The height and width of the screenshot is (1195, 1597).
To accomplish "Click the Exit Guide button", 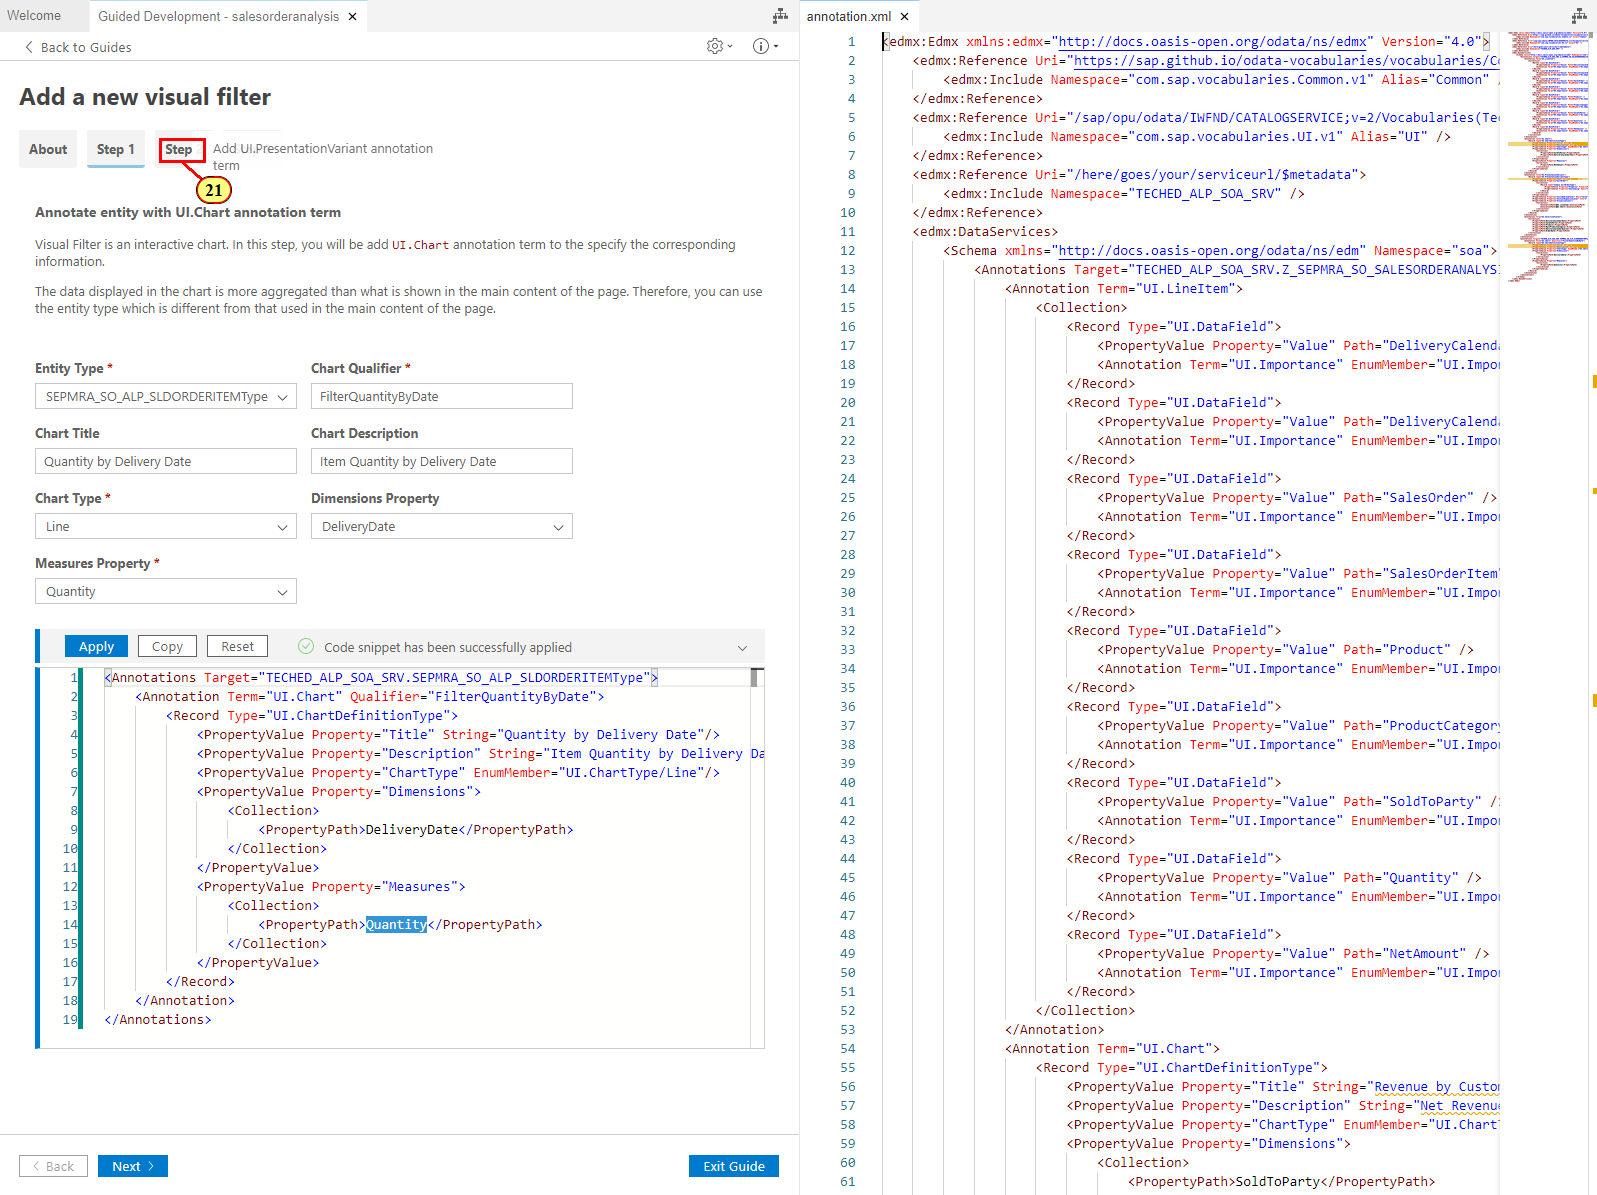I will click(x=734, y=1166).
